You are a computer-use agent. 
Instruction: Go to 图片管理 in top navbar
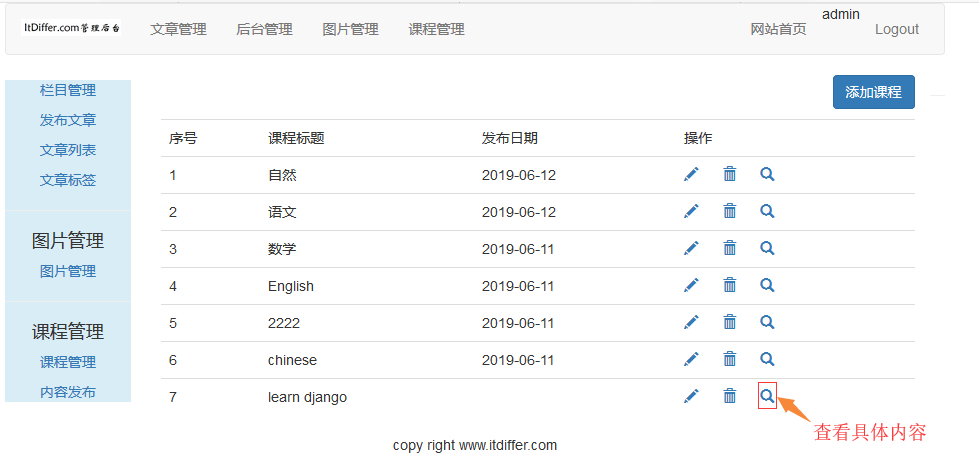click(350, 29)
